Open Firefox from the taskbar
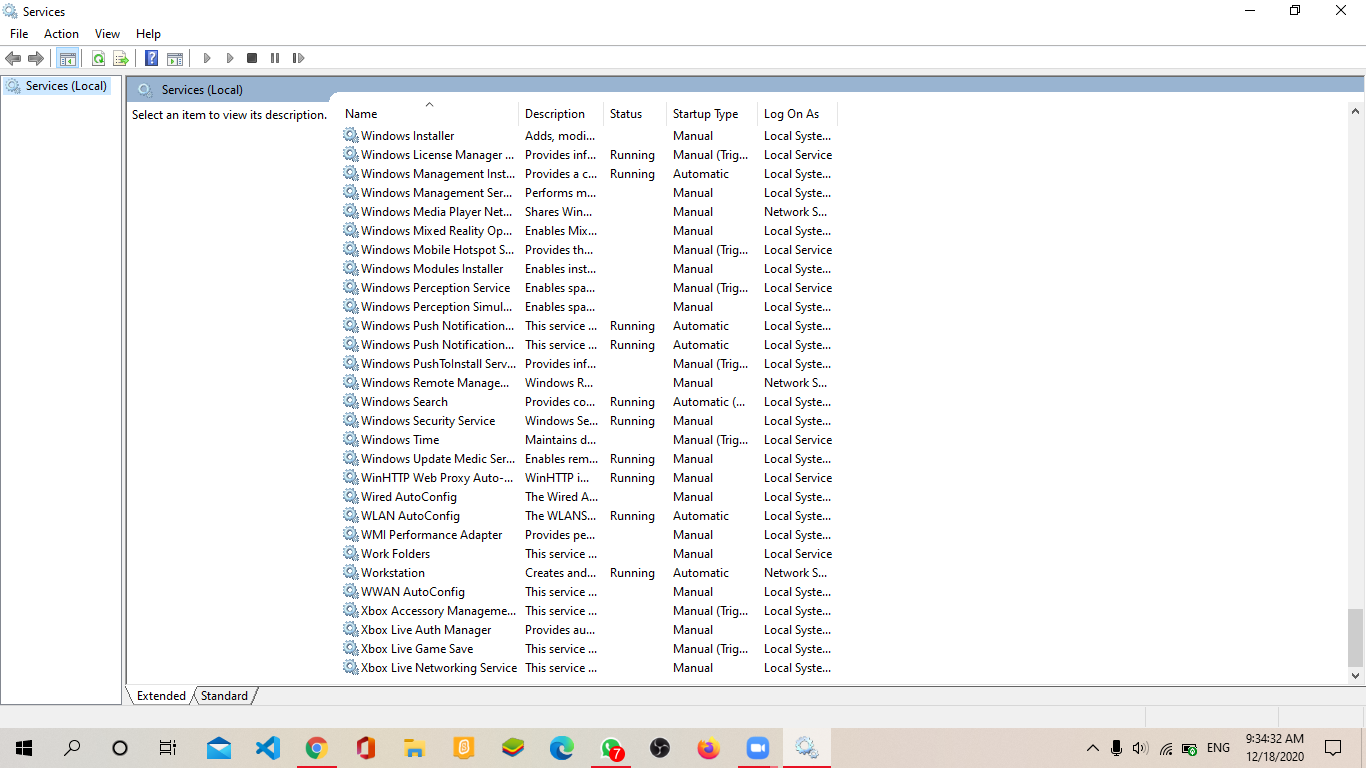This screenshot has width=1366, height=768. 709,748
